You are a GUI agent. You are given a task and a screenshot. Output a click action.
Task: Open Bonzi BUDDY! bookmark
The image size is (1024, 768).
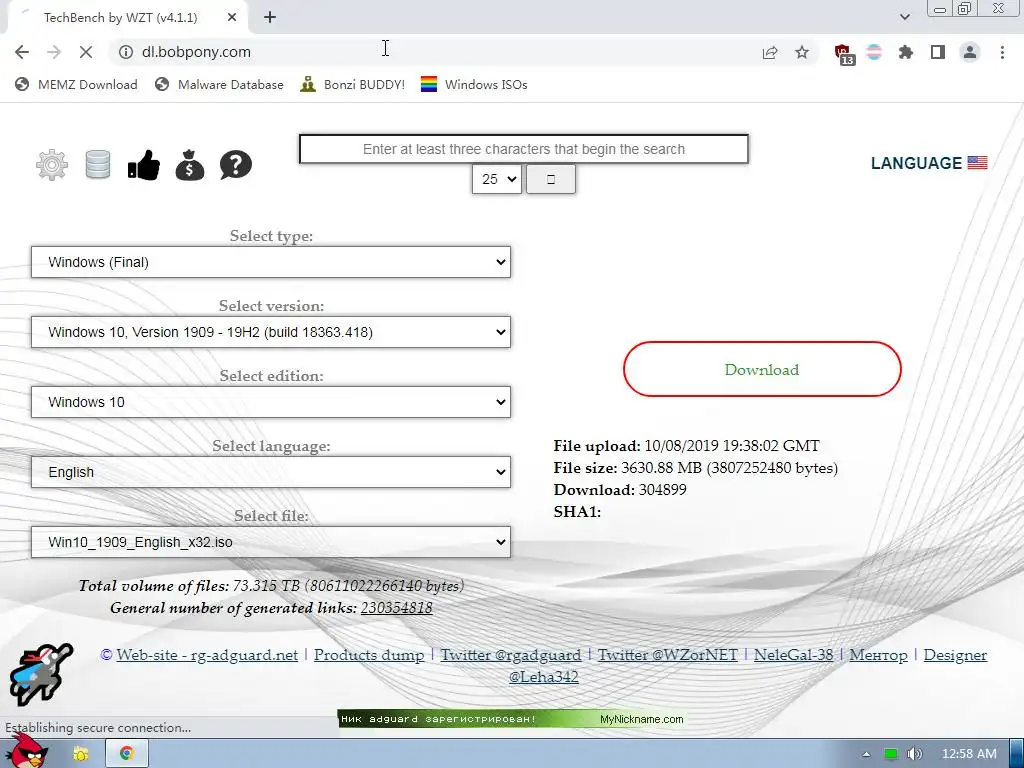click(353, 84)
